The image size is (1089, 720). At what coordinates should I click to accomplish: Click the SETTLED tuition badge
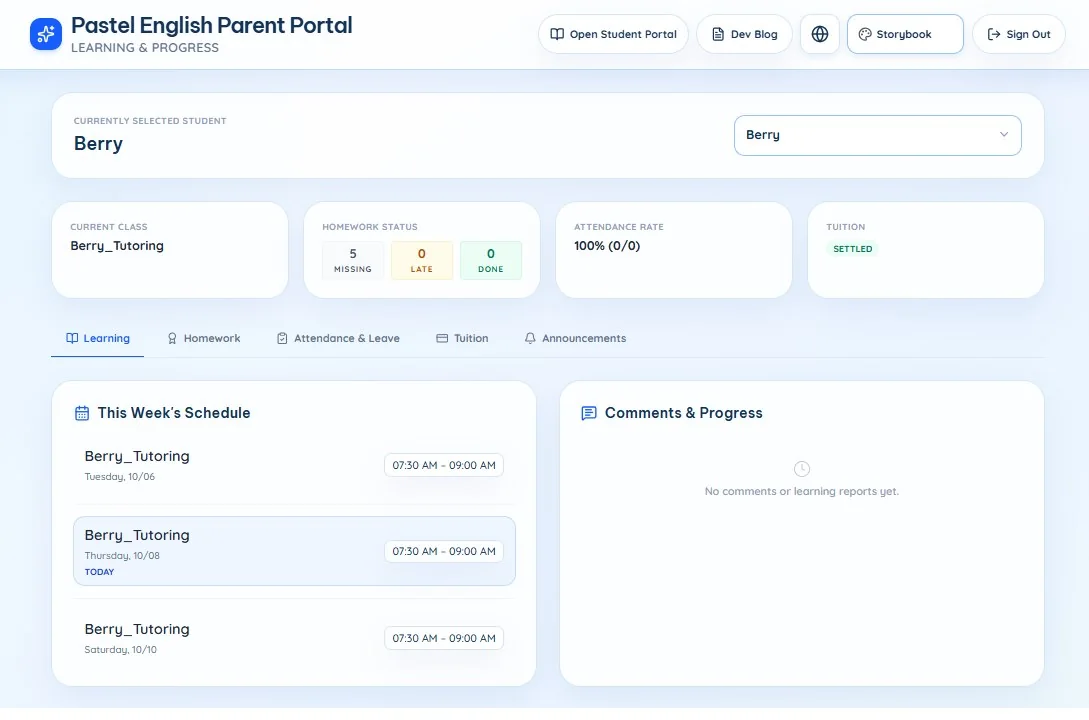[x=852, y=249]
